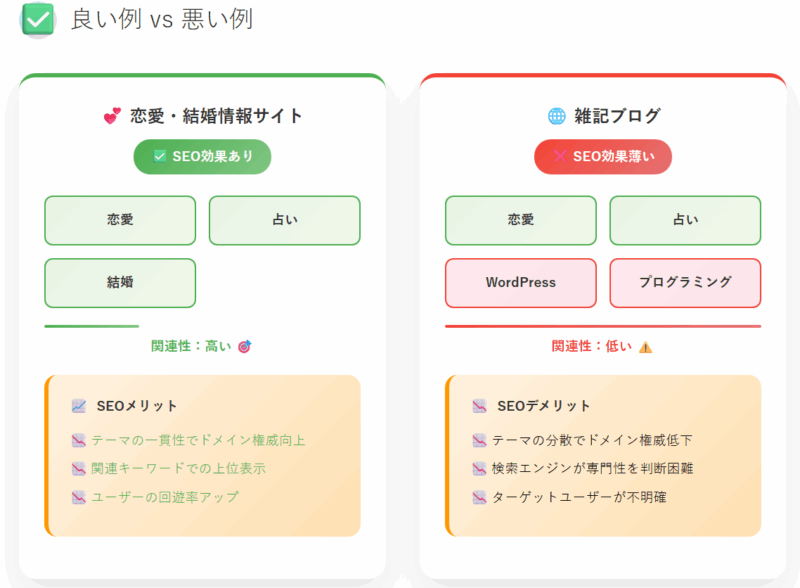The width and height of the screenshot is (800, 588).
Task: Click the large green checkmark header icon
Action: pyautogui.click(x=38, y=19)
